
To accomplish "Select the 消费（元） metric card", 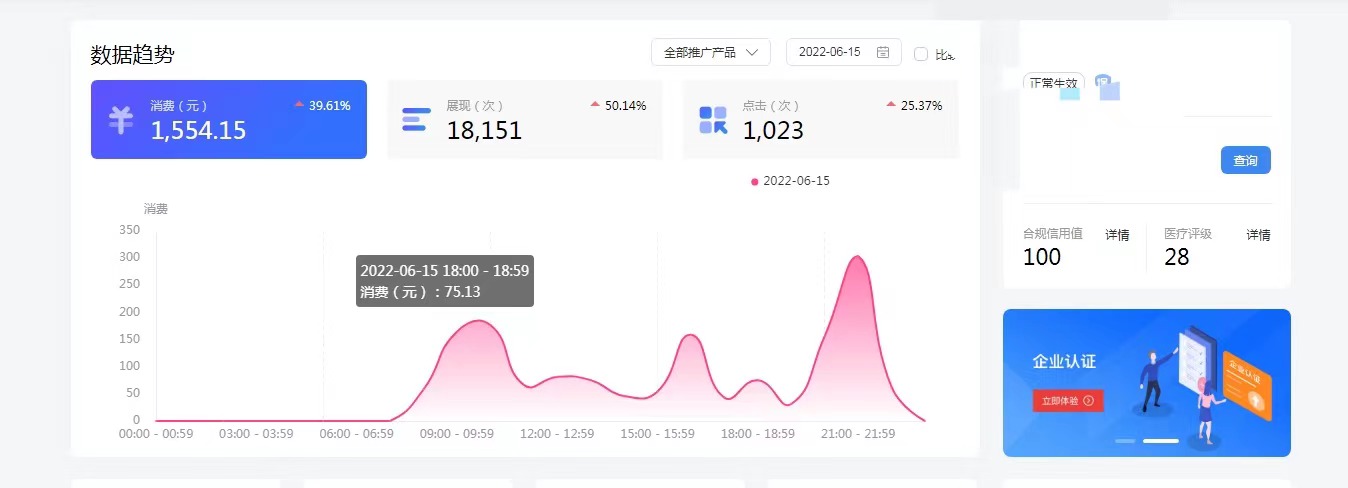I will (229, 119).
